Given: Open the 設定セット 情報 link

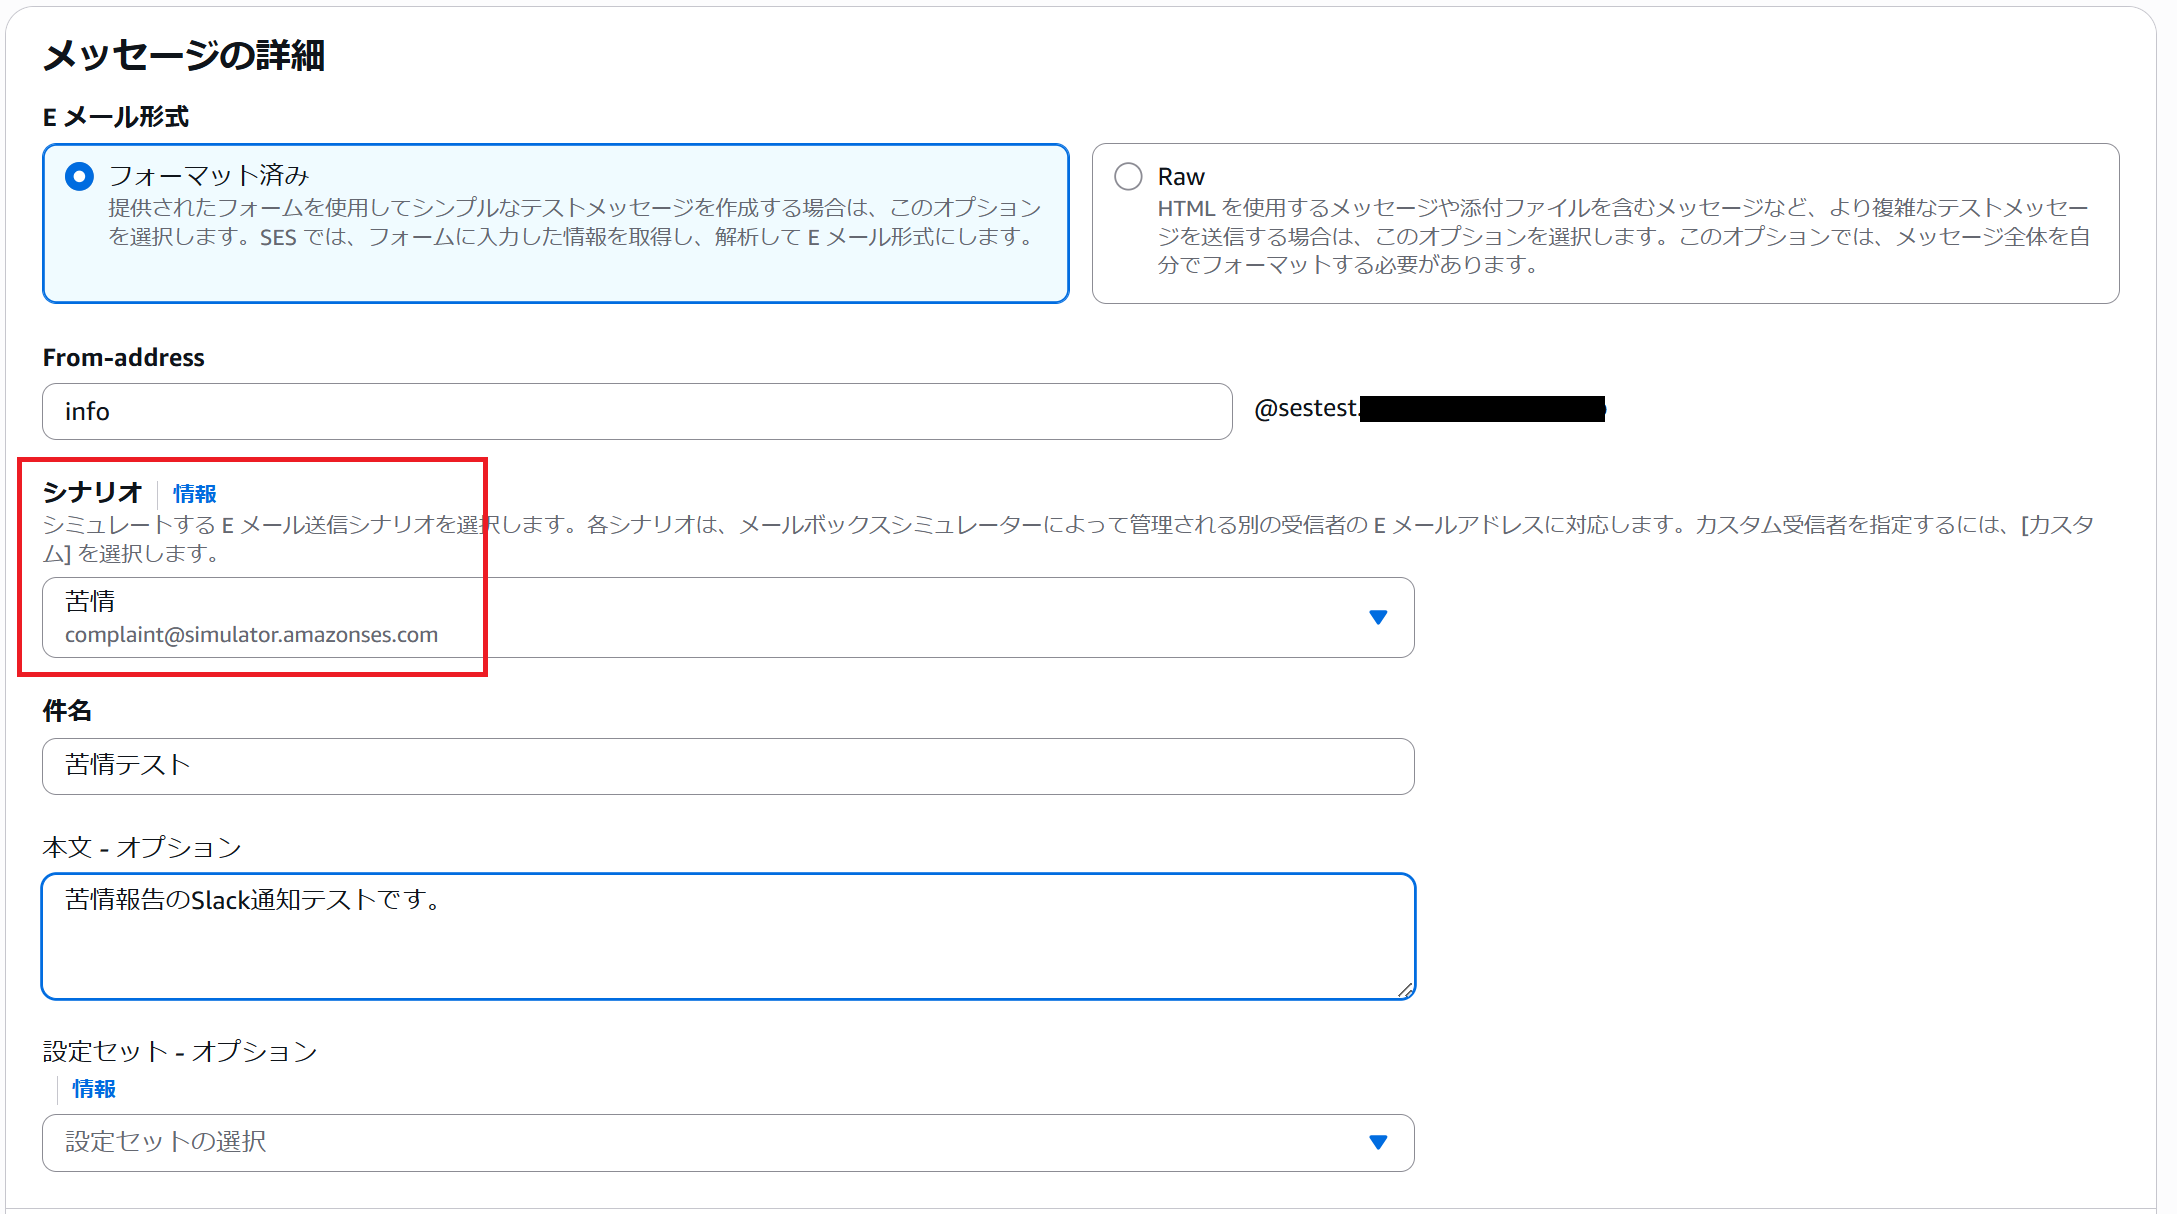Looking at the screenshot, I should (x=94, y=1089).
